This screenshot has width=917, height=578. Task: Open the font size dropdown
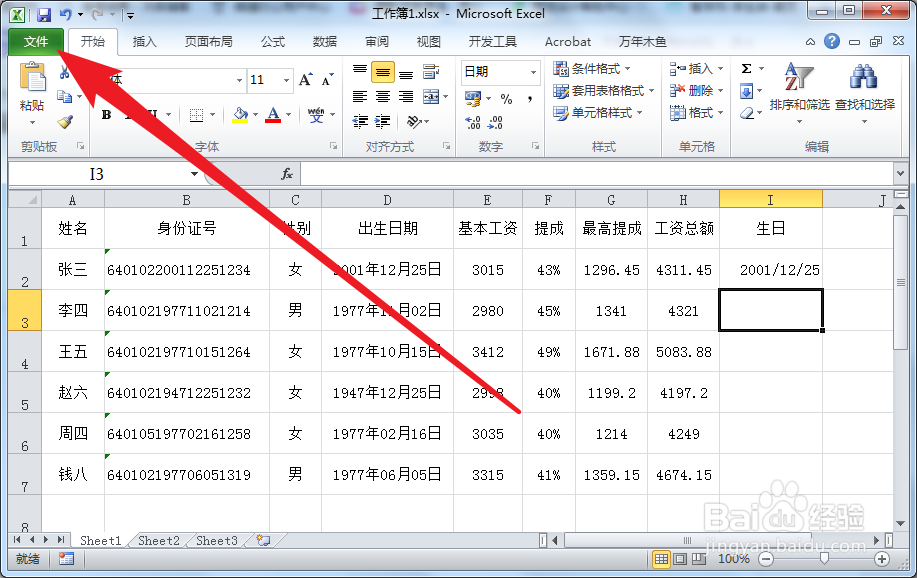coord(284,80)
